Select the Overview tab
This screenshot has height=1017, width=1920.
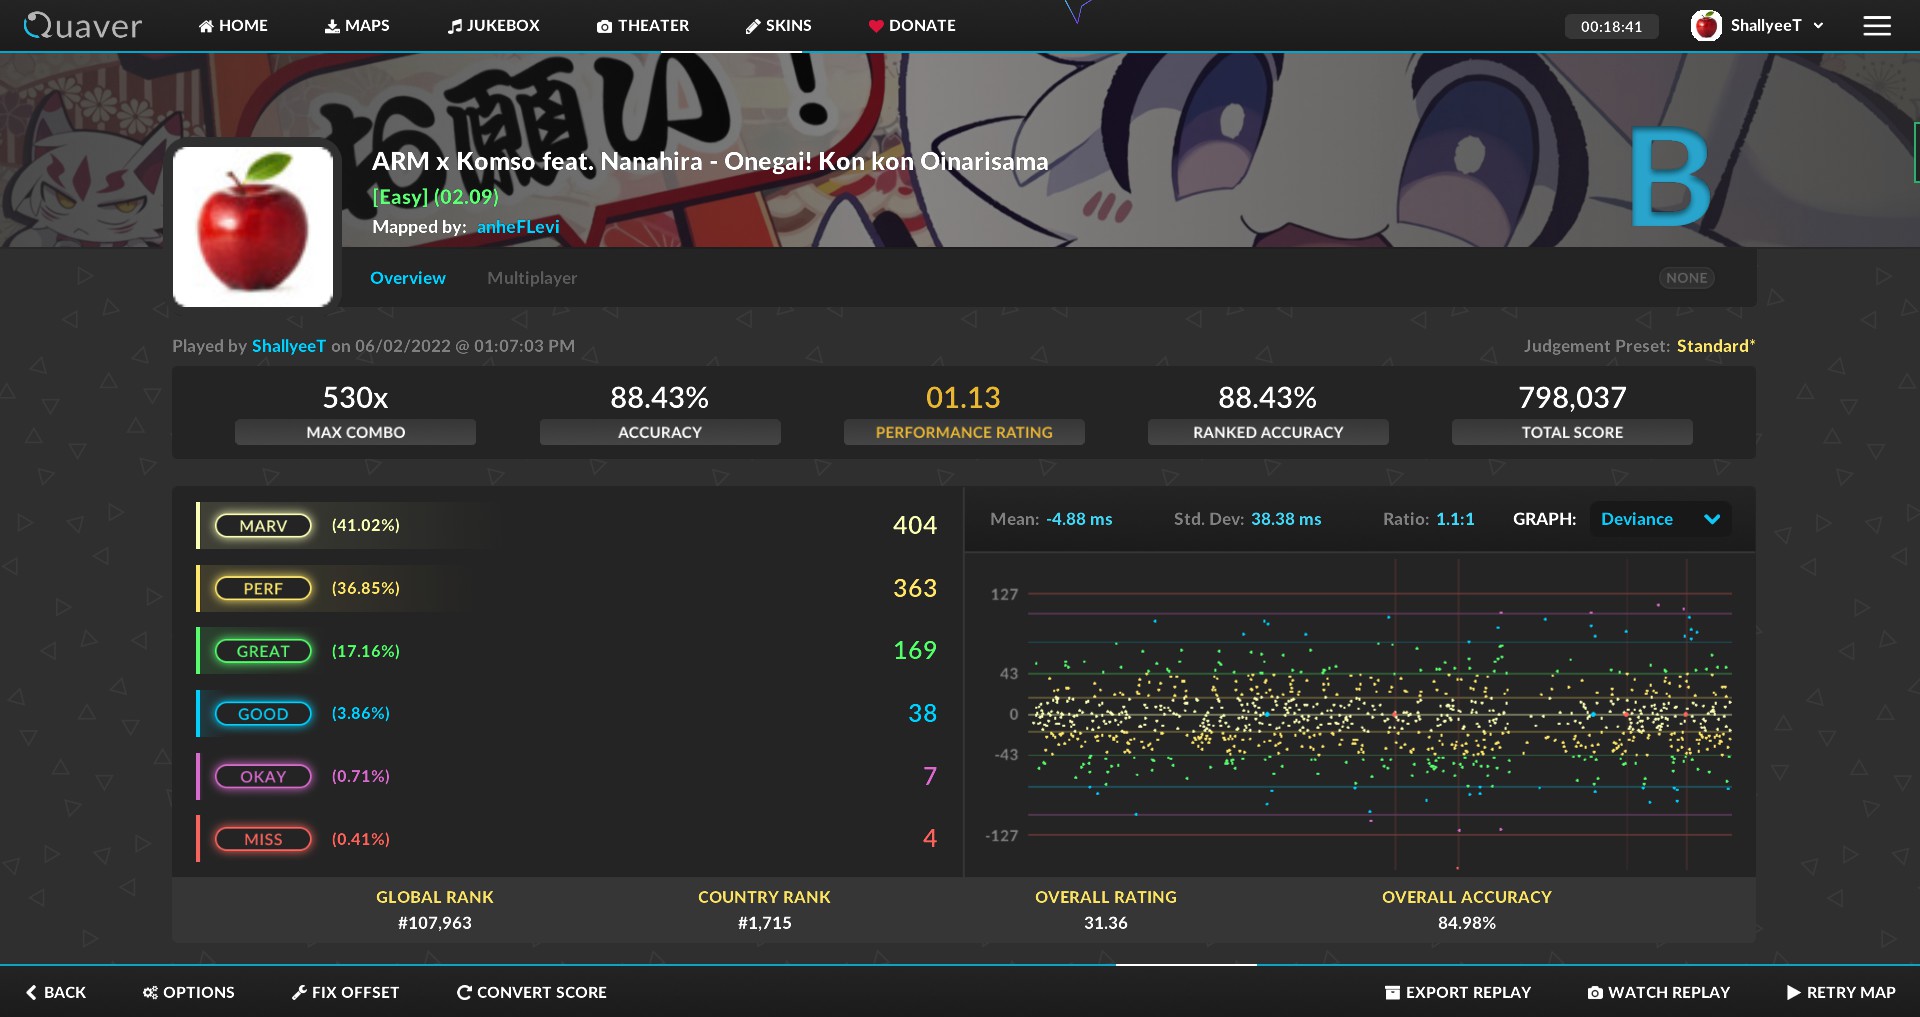click(408, 278)
